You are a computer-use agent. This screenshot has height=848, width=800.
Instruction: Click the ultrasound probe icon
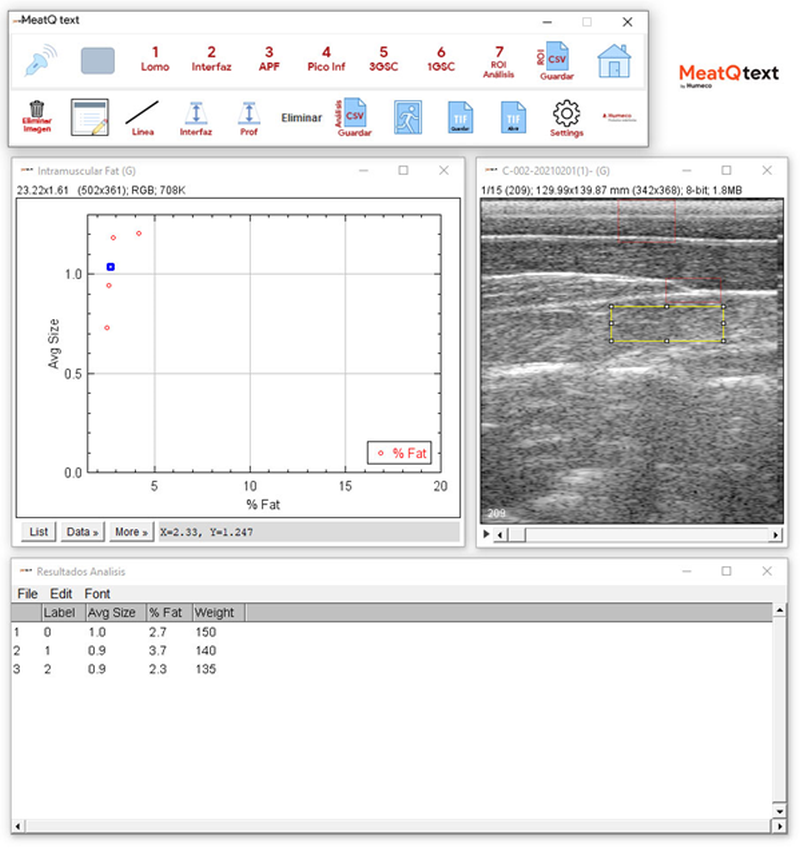41,60
